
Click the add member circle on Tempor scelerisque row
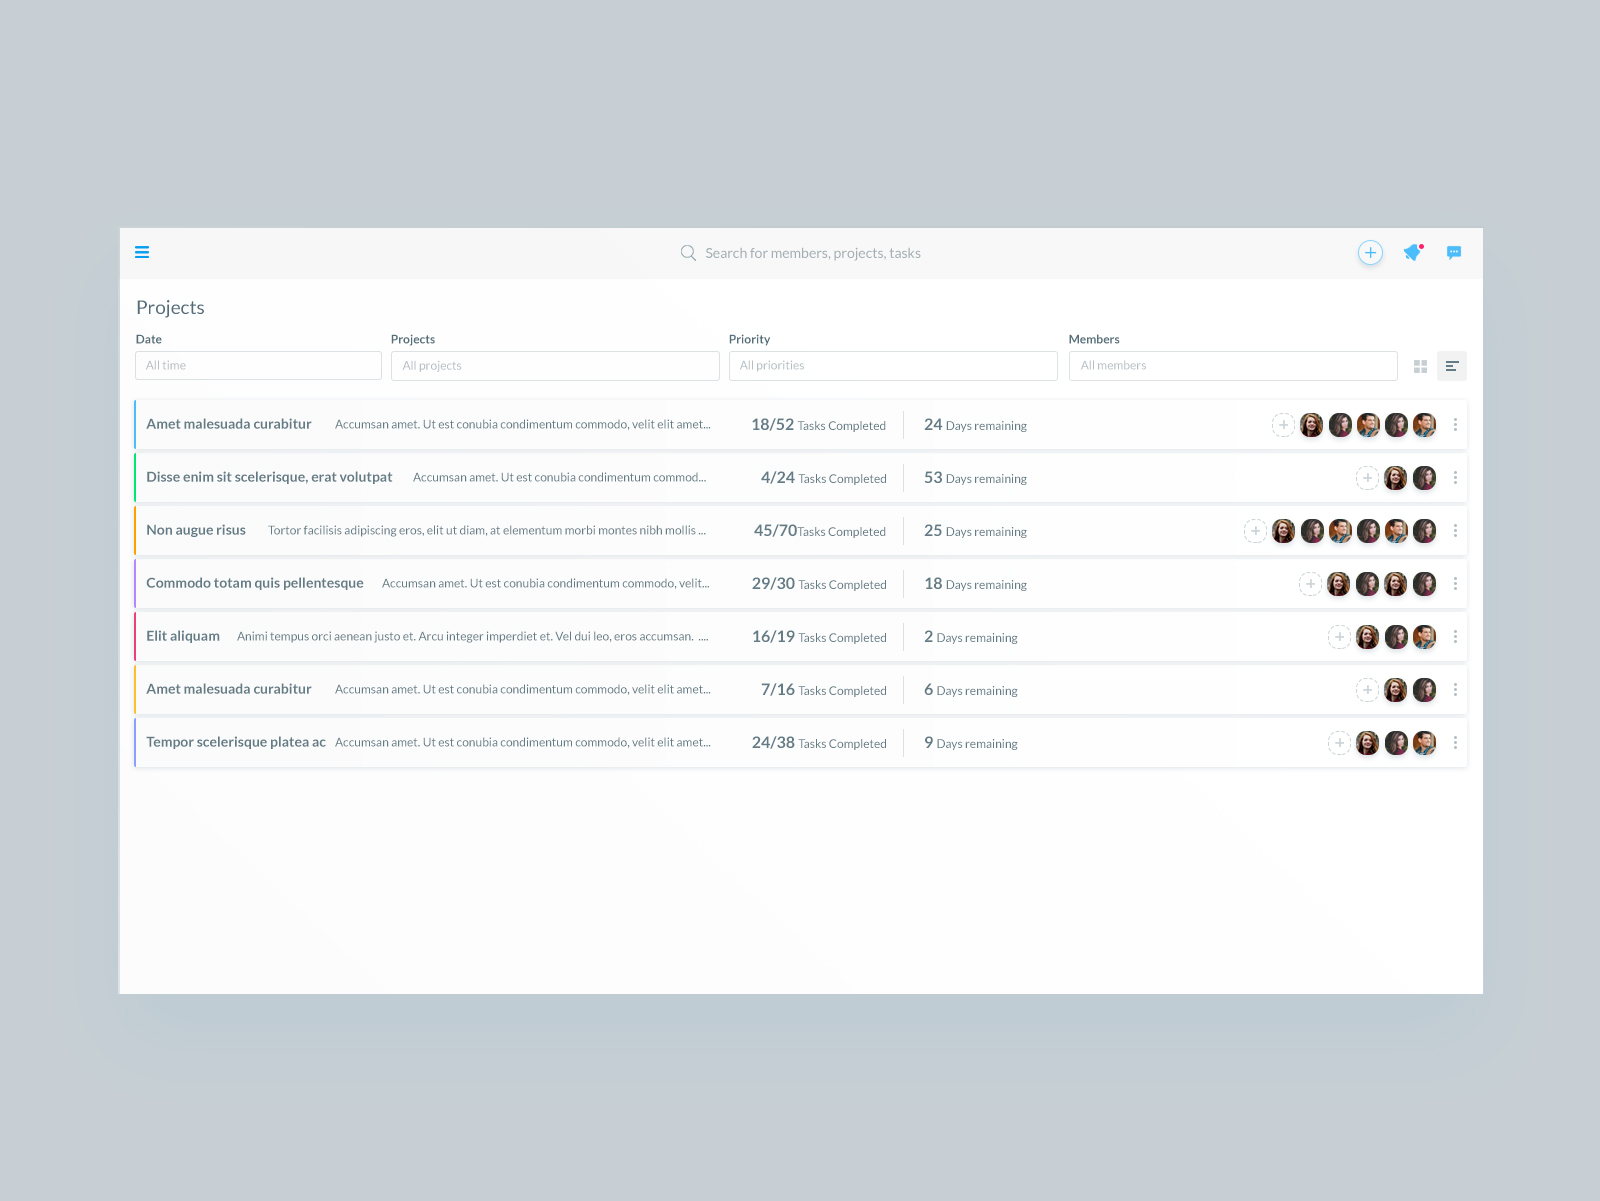1340,743
